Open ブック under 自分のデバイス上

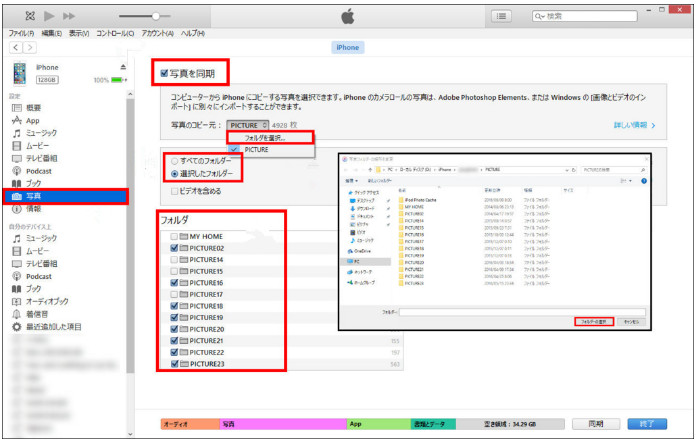pyautogui.click(x=33, y=289)
